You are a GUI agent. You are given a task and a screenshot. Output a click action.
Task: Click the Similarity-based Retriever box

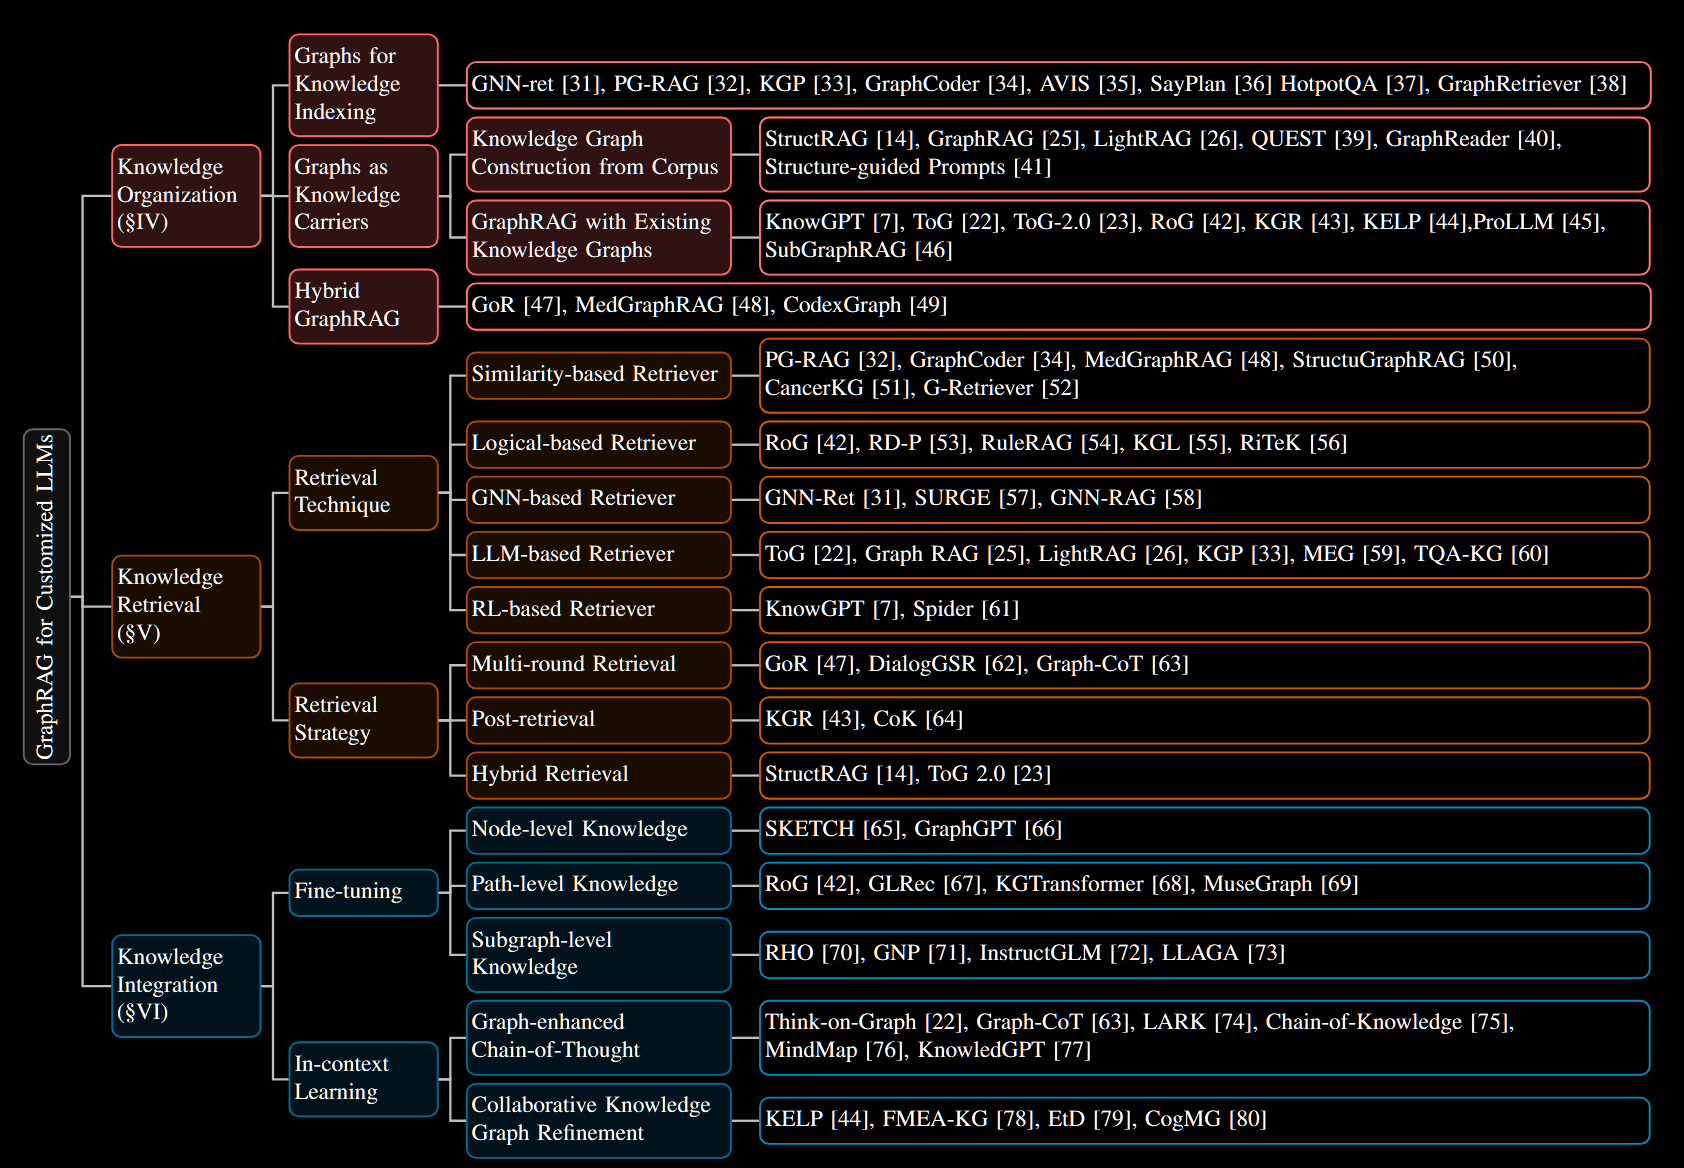click(598, 375)
